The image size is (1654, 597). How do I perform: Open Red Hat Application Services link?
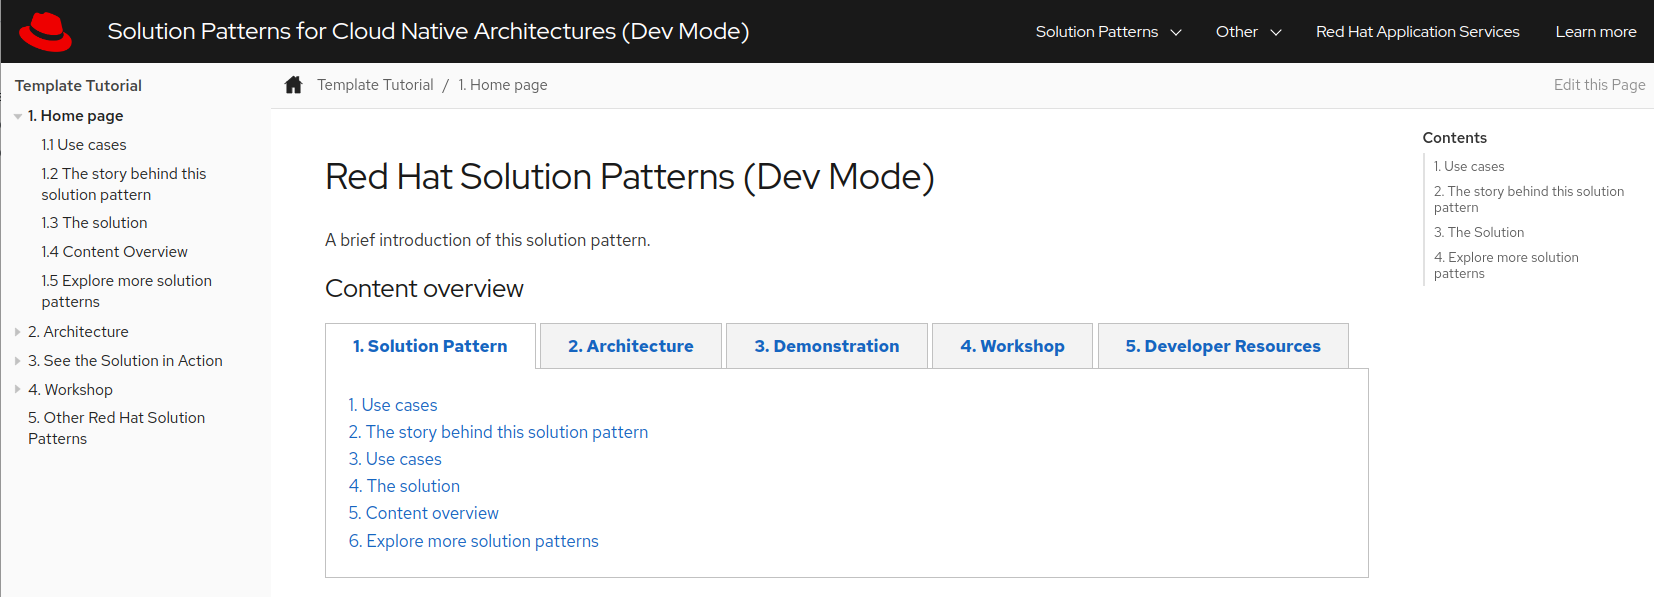click(x=1417, y=32)
